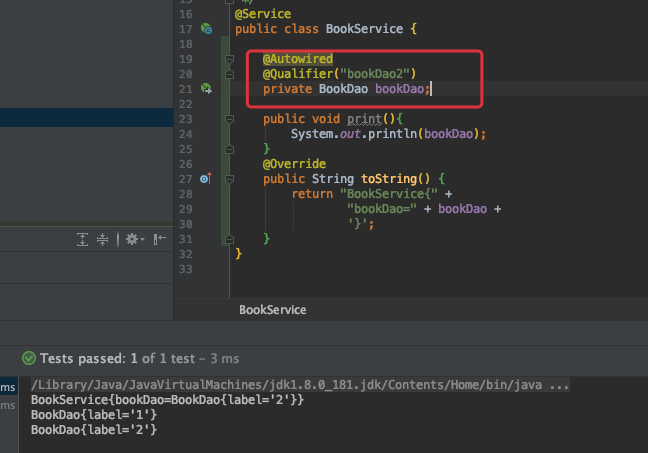Collapse the fold marker on line 20

click(x=229, y=74)
